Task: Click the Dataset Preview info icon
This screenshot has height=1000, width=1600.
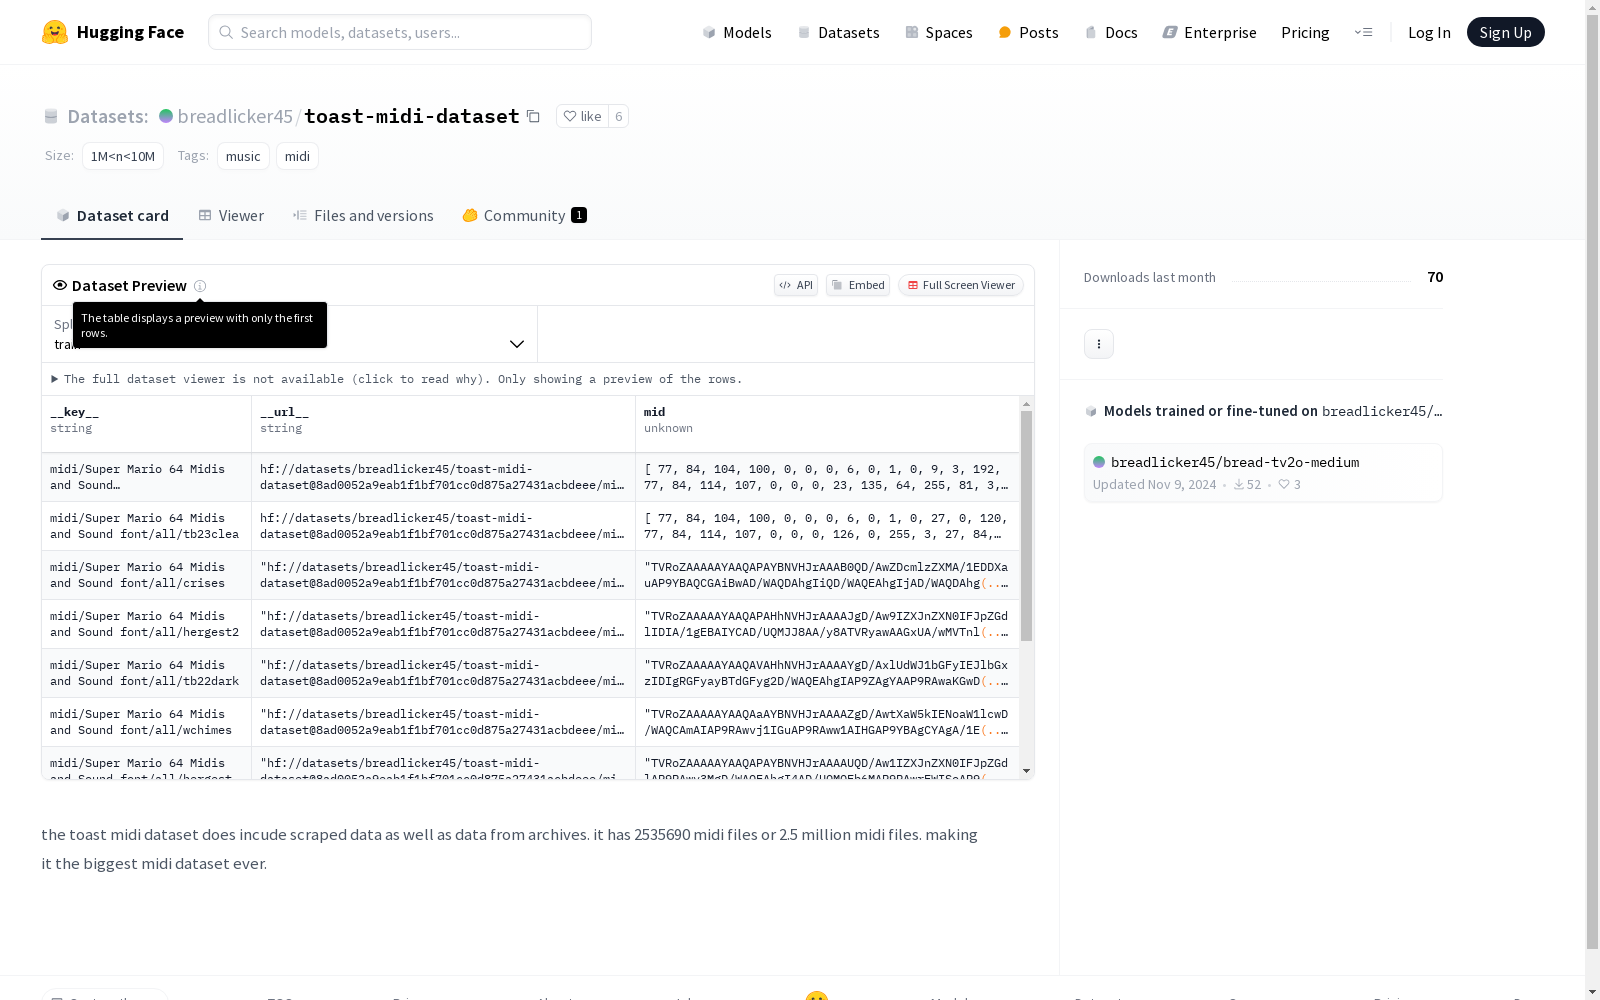Action: click(200, 286)
